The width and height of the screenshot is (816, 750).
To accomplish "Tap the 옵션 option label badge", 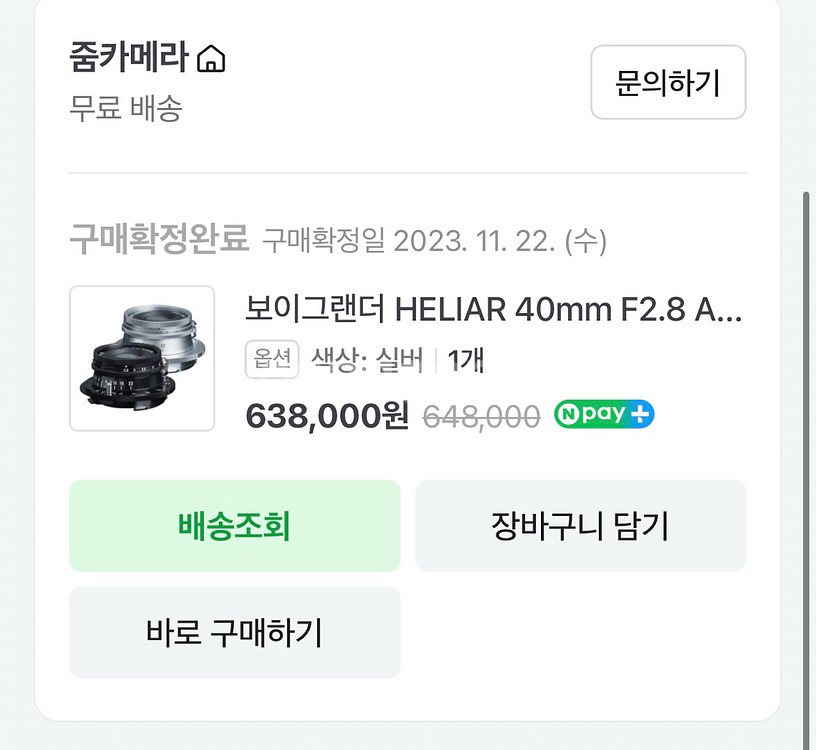I will tap(272, 360).
